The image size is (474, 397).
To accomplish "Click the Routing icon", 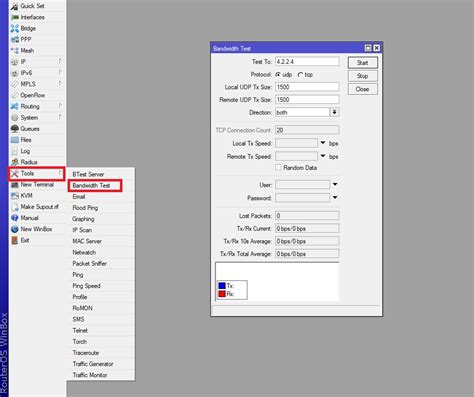I will pos(15,106).
